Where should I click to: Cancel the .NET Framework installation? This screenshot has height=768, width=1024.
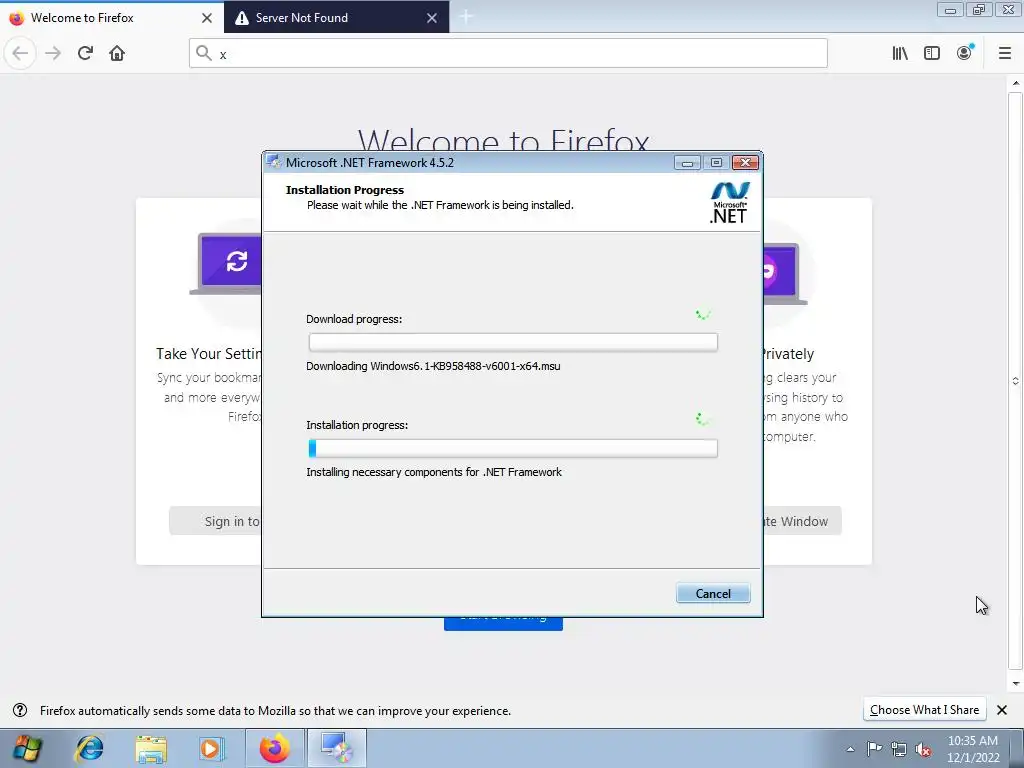713,593
